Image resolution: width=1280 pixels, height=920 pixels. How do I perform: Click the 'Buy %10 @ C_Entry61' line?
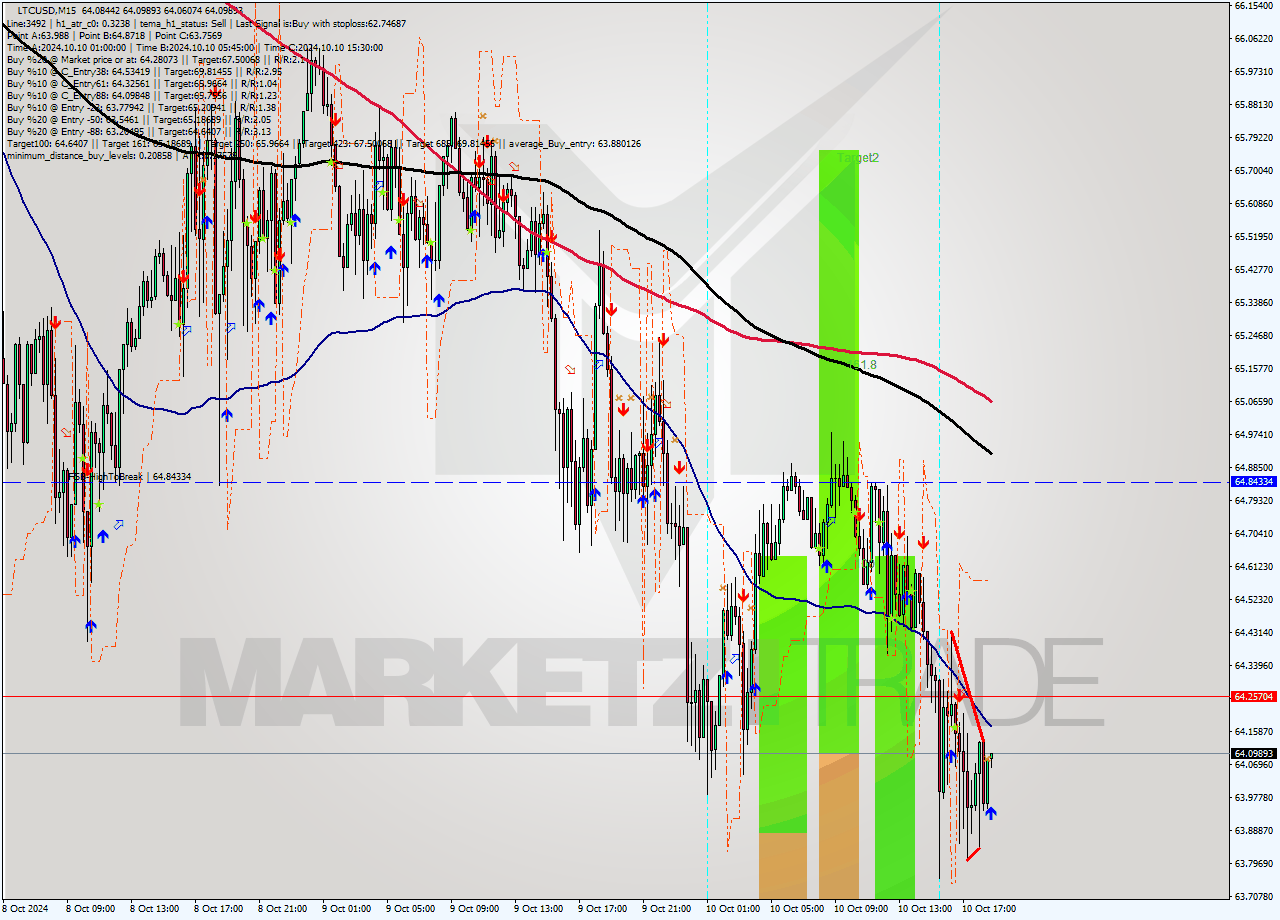click(142, 83)
